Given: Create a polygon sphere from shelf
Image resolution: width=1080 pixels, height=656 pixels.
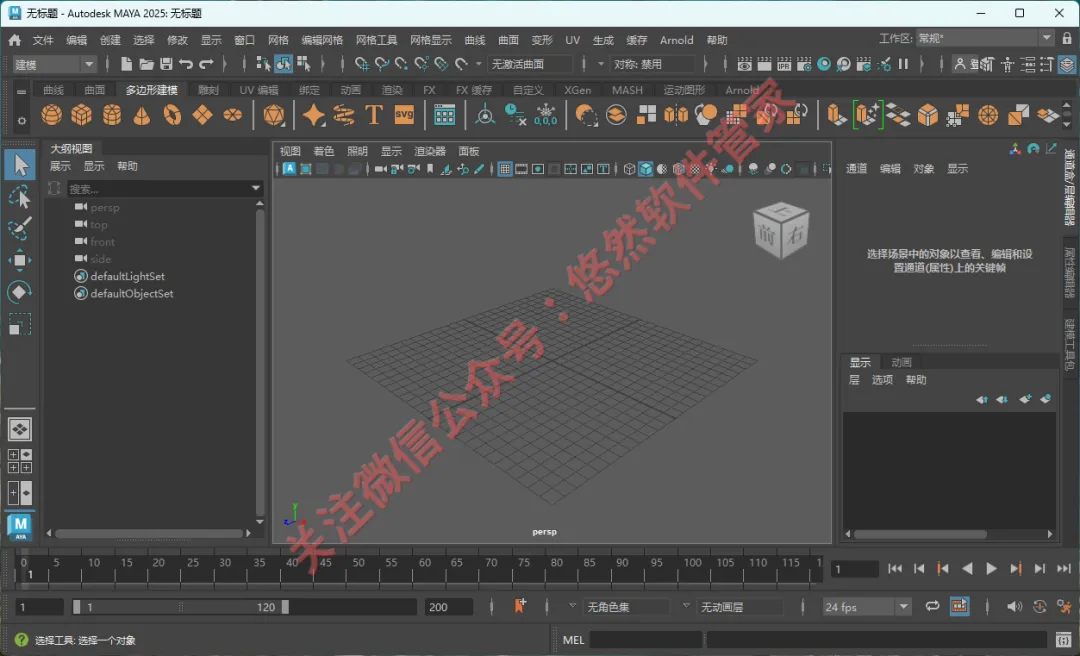Looking at the screenshot, I should click(x=52, y=114).
